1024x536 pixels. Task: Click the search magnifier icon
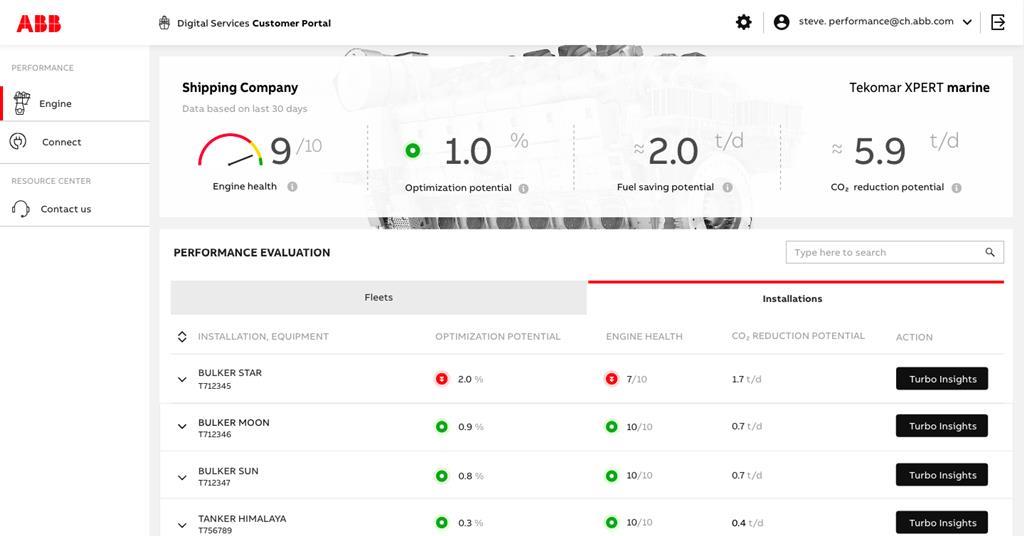(990, 252)
